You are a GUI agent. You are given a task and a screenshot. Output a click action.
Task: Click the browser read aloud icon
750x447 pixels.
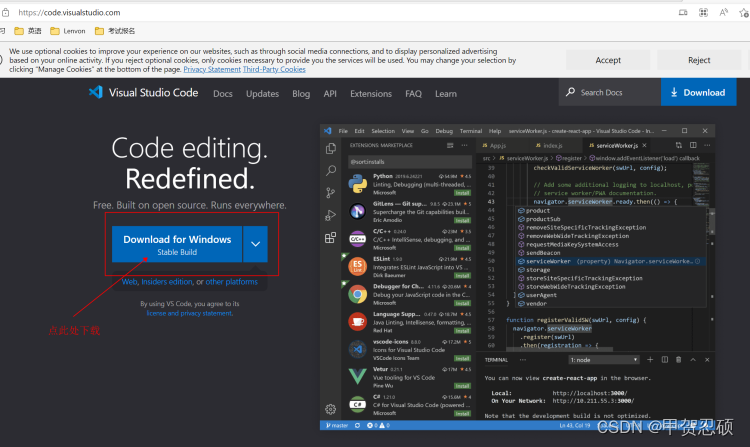pos(723,12)
